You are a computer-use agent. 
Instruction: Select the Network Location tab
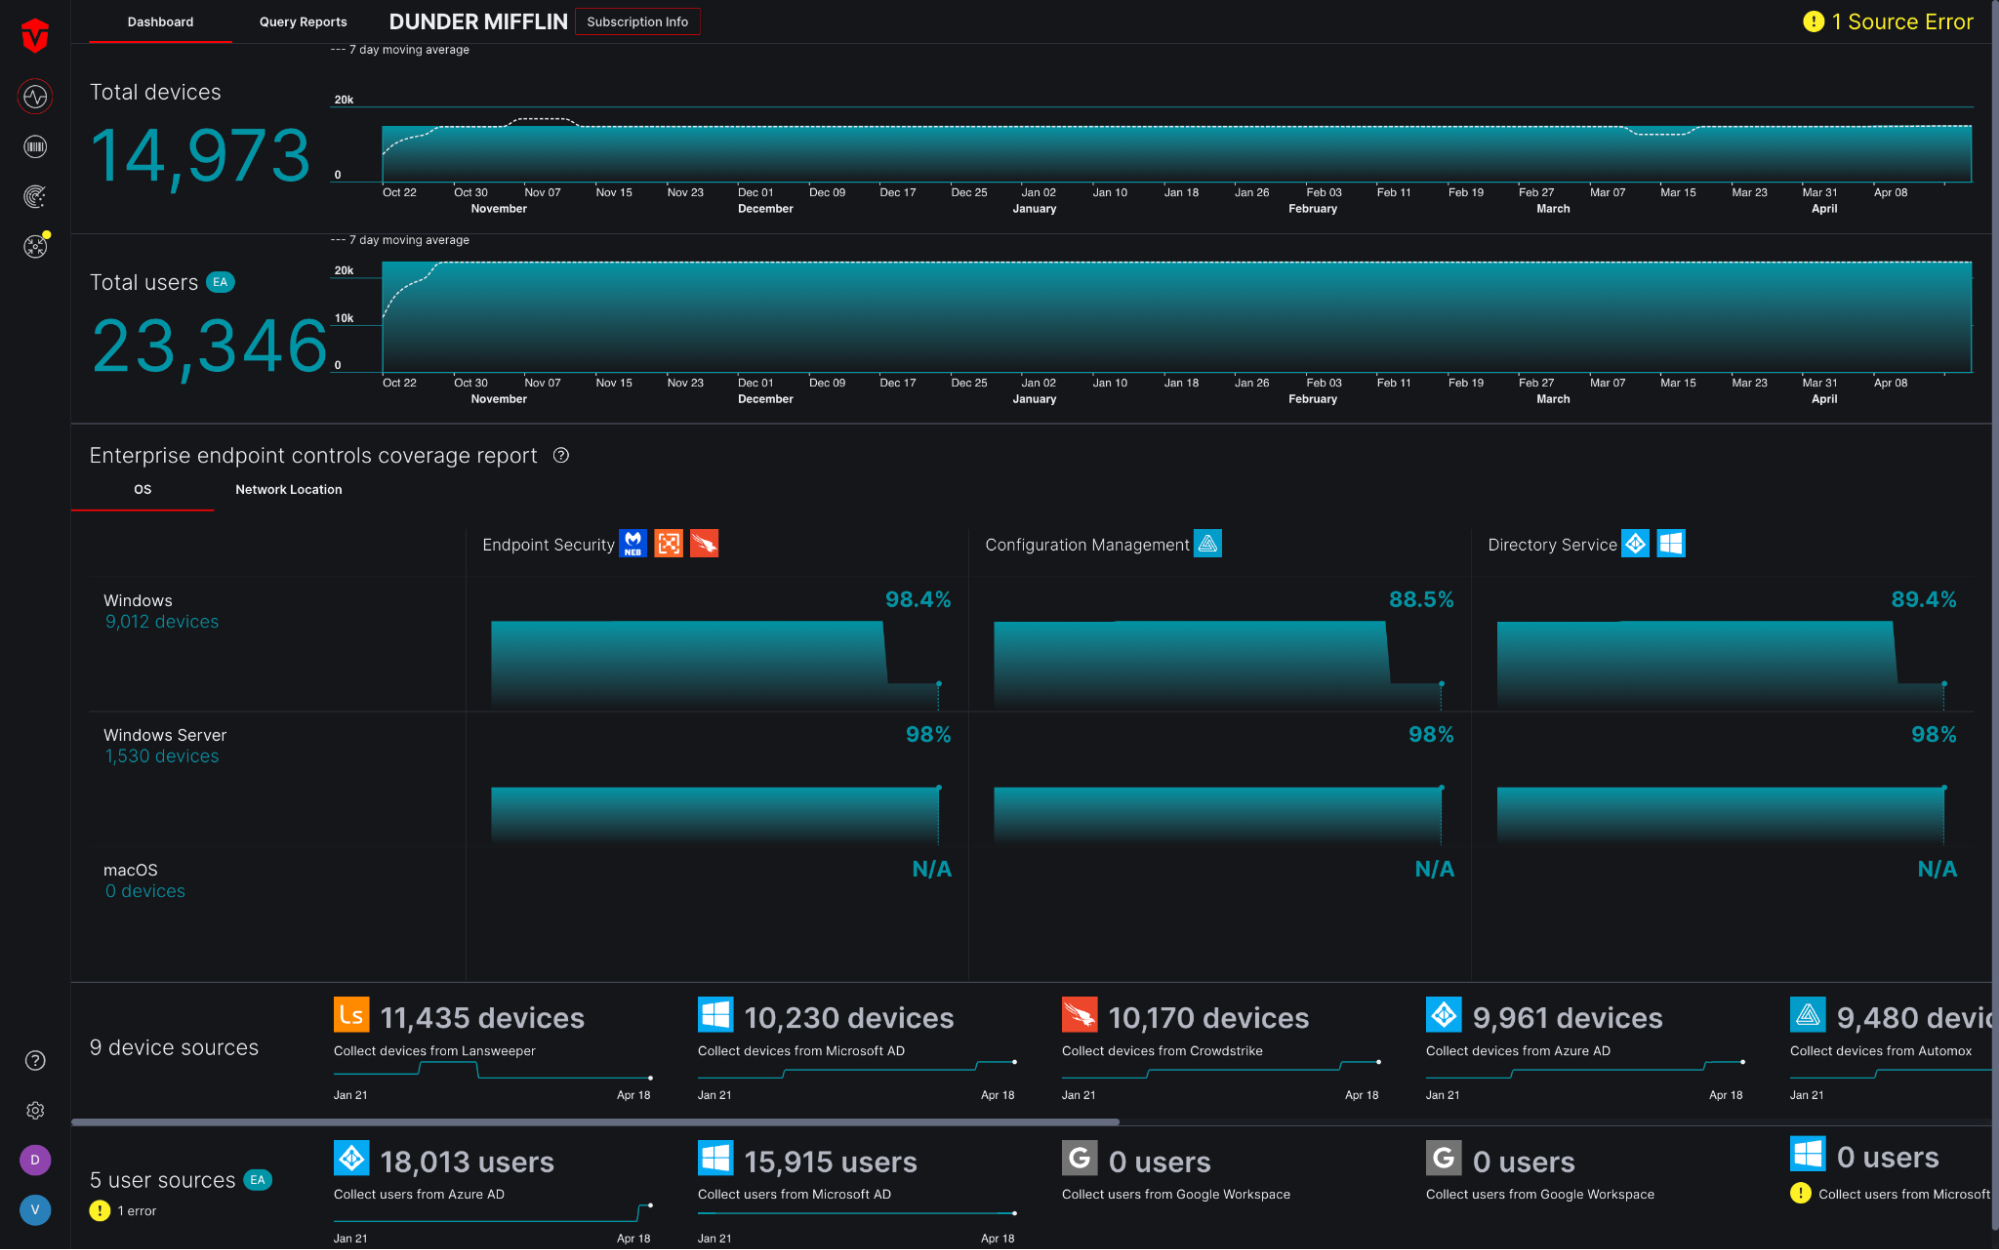click(x=288, y=490)
